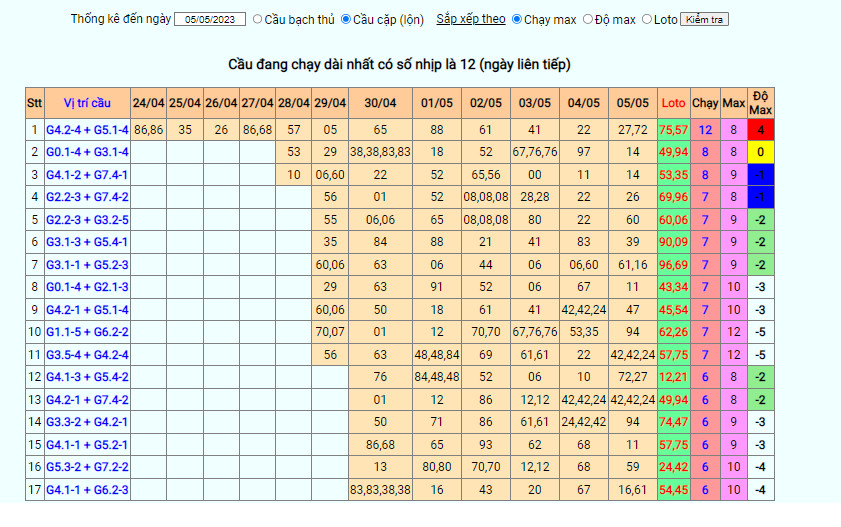Click the 'Vị trí cầu' column header
The width and height of the screenshot is (841, 527).
click(x=88, y=102)
